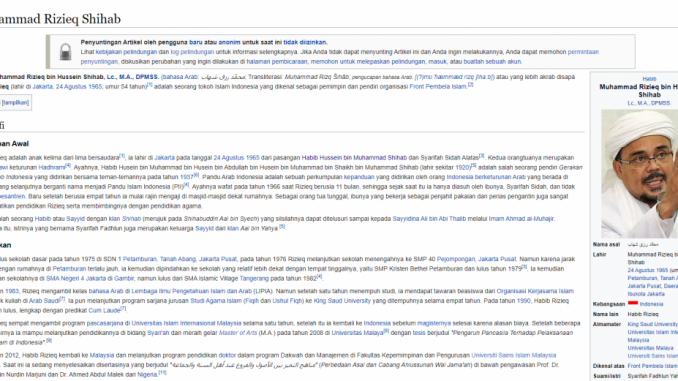Click 'Jakarta, 24 Agustus 1965' link in intro
This screenshot has height=381, width=678.
[67, 86]
